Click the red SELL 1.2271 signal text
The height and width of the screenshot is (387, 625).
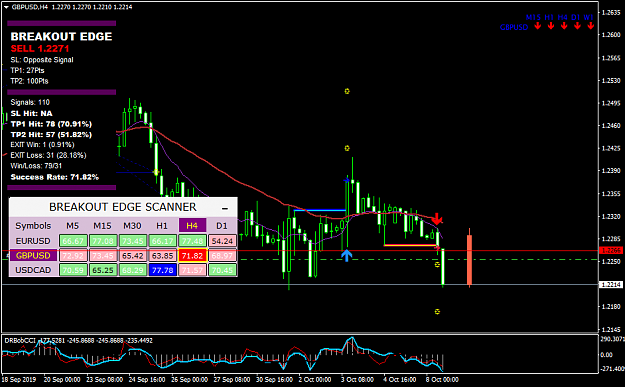click(x=40, y=49)
